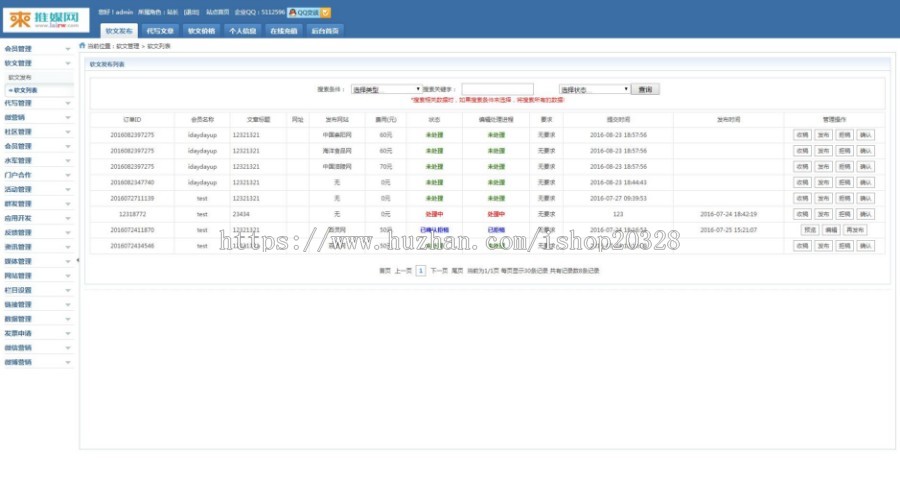
Task: Go to the 后台首页 tab
Action: (x=325, y=31)
